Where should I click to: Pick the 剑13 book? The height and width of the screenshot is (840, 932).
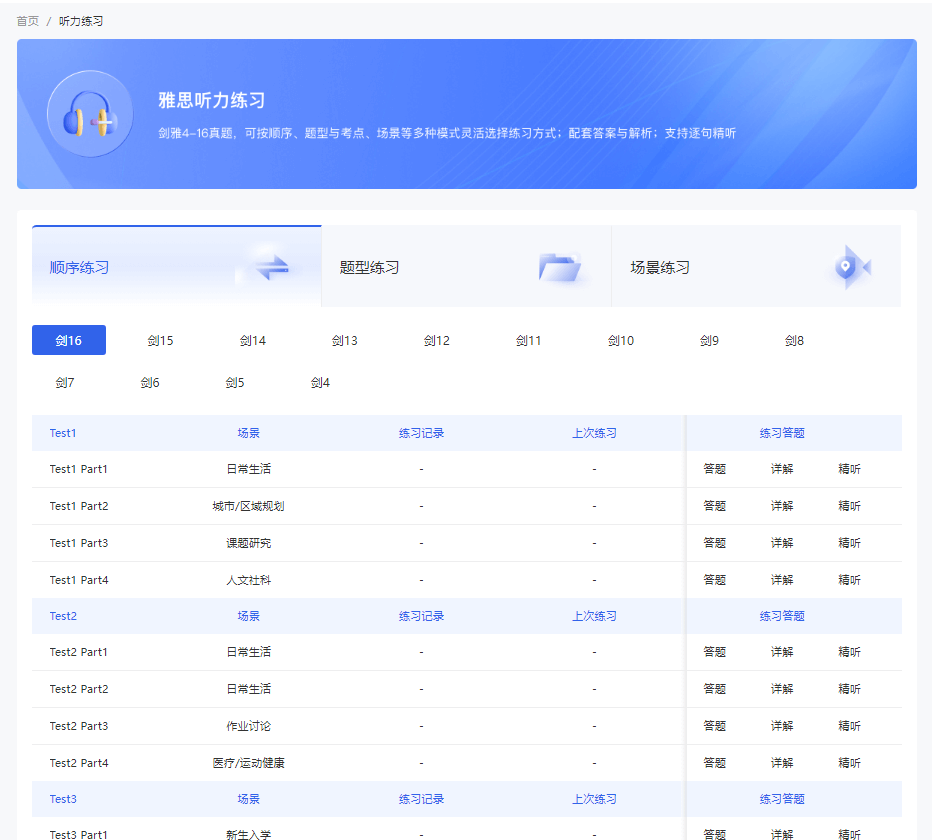click(345, 341)
